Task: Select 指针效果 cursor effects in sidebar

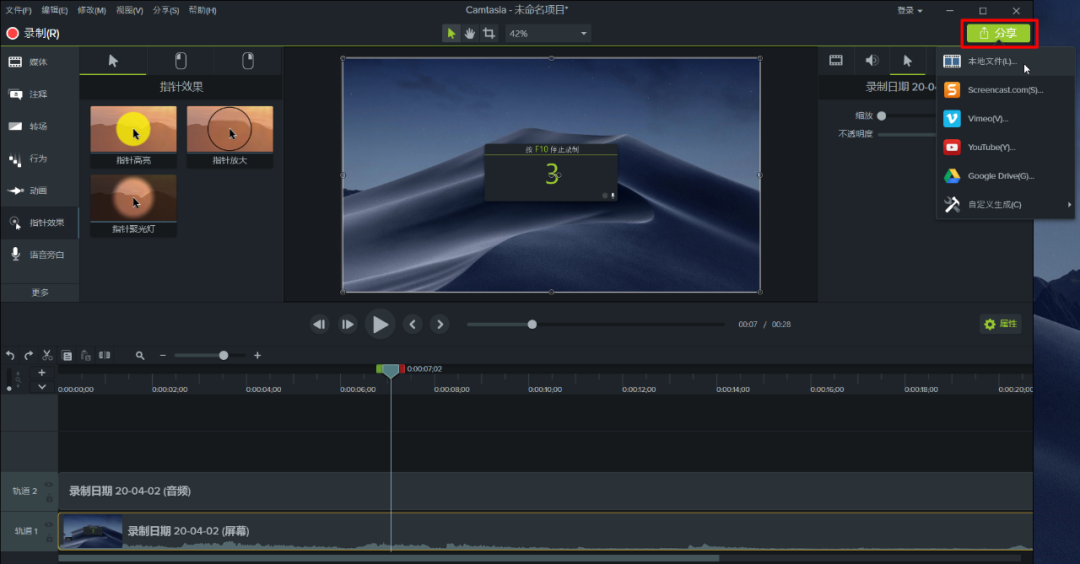Action: pyautogui.click(x=39, y=223)
